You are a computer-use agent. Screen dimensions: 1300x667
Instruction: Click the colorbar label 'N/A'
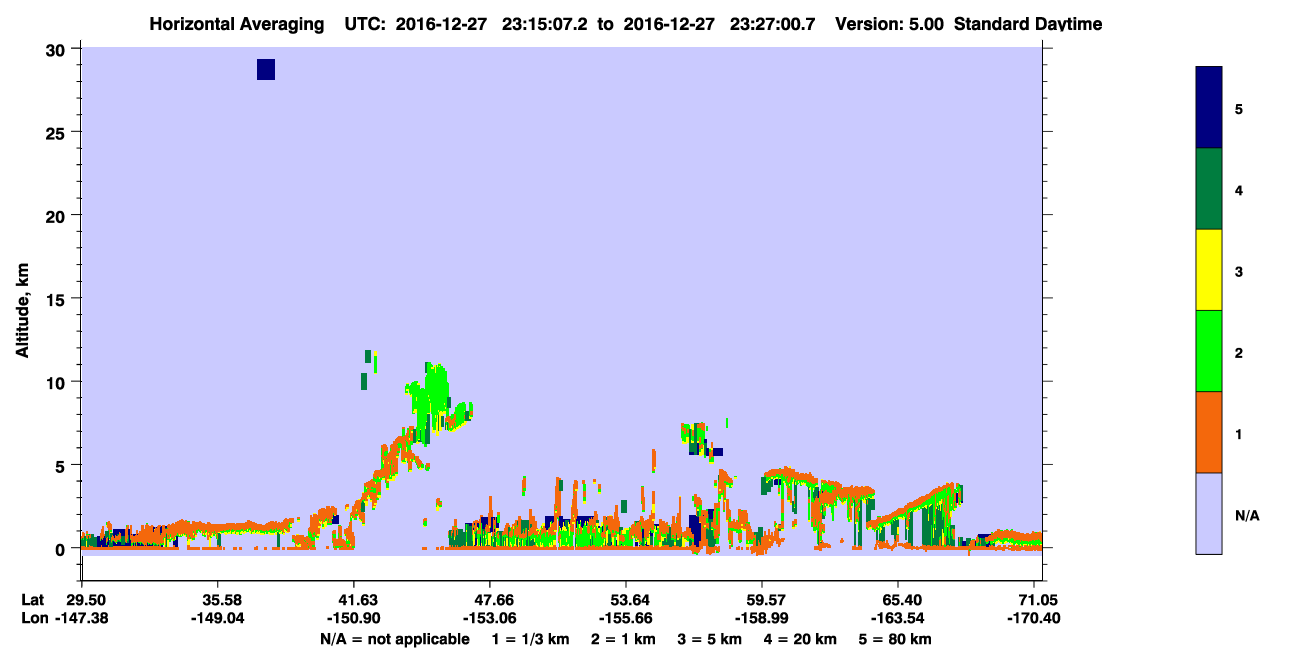1247,516
